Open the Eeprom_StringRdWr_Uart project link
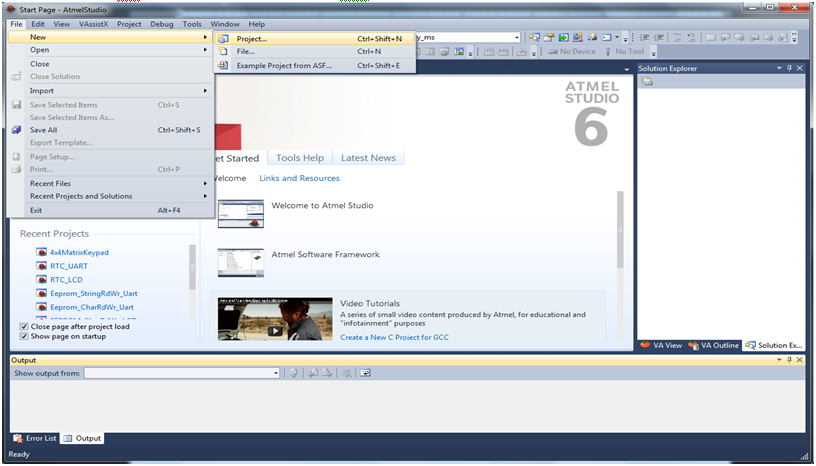 pyautogui.click(x=94, y=294)
